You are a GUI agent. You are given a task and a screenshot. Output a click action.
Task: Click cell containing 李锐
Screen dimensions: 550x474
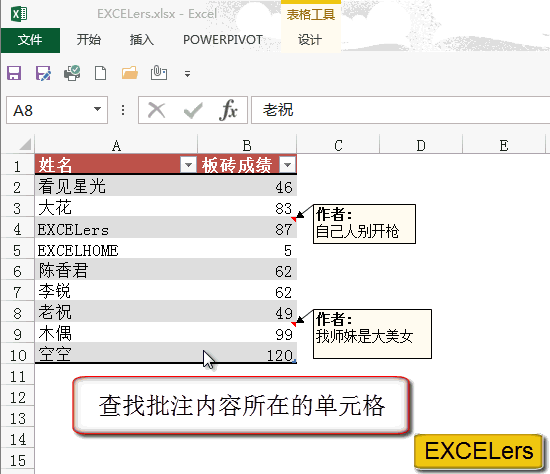coord(116,291)
